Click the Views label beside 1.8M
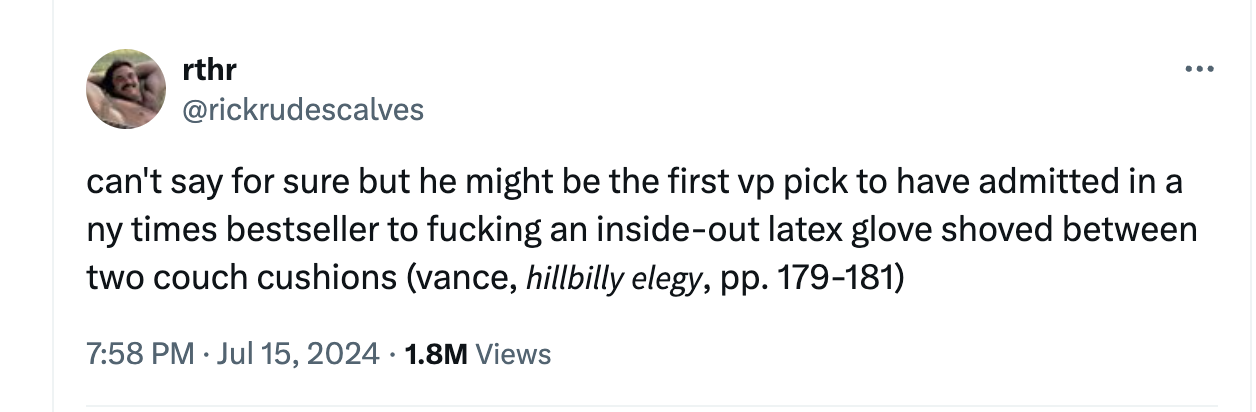The width and height of the screenshot is (1256, 412). pos(513,353)
